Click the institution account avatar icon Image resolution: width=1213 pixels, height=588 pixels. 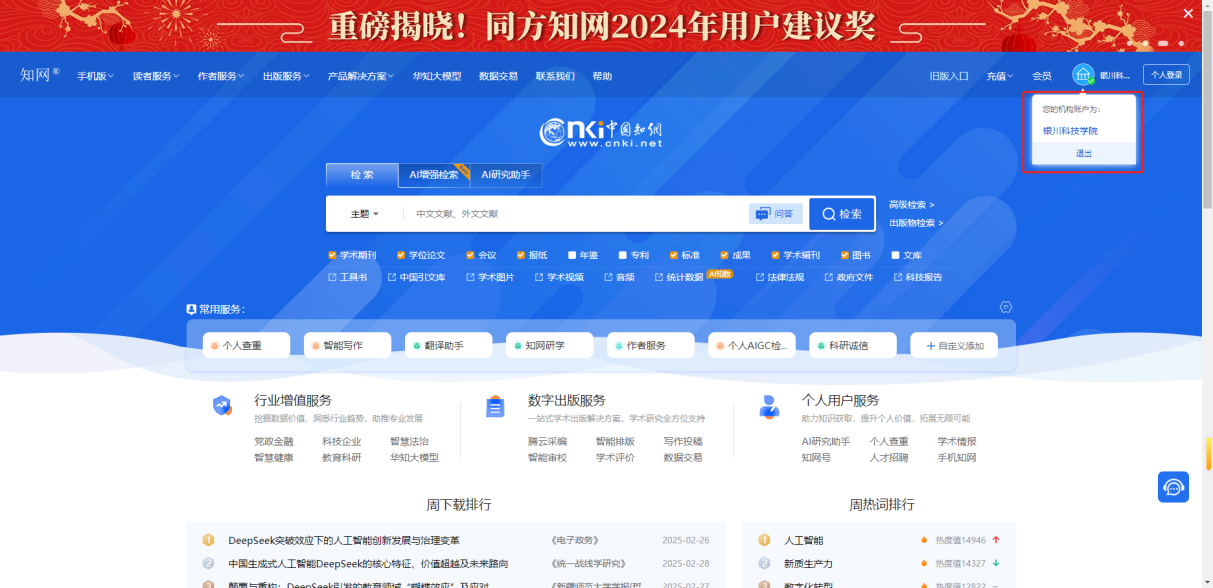coord(1083,75)
